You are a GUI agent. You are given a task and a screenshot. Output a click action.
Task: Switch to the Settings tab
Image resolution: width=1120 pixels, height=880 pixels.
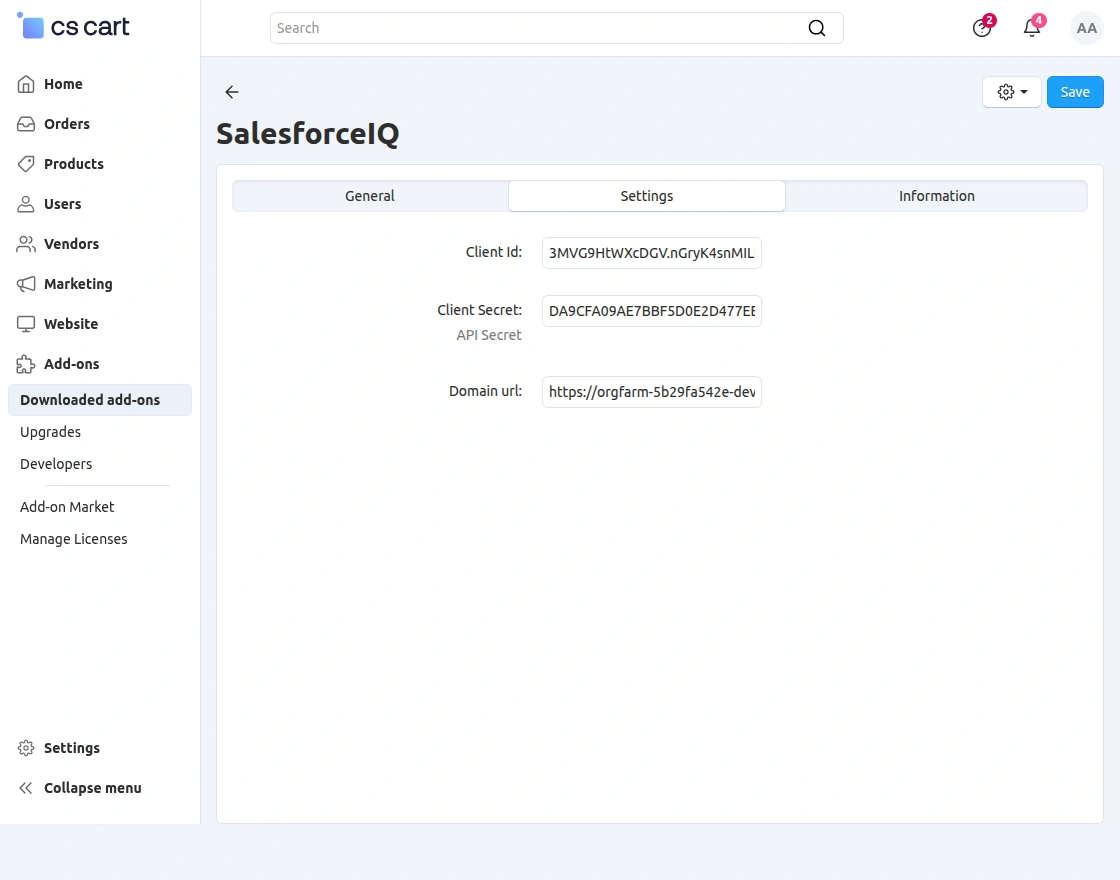646,196
